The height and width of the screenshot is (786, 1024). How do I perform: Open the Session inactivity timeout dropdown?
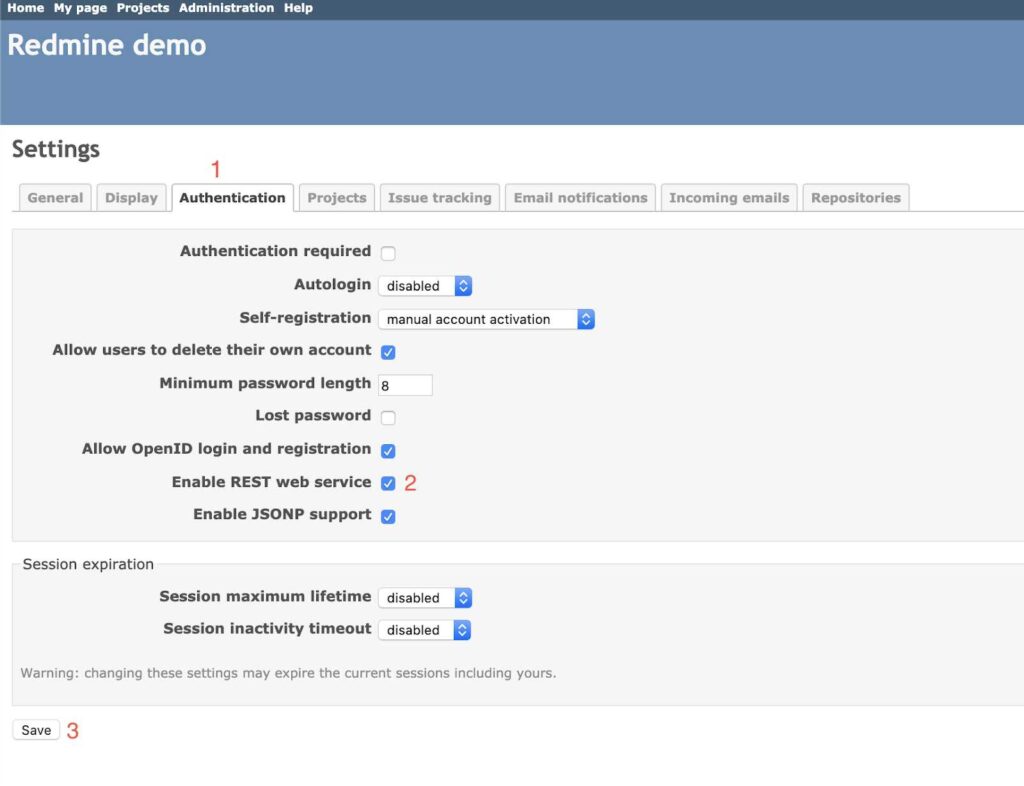[425, 630]
